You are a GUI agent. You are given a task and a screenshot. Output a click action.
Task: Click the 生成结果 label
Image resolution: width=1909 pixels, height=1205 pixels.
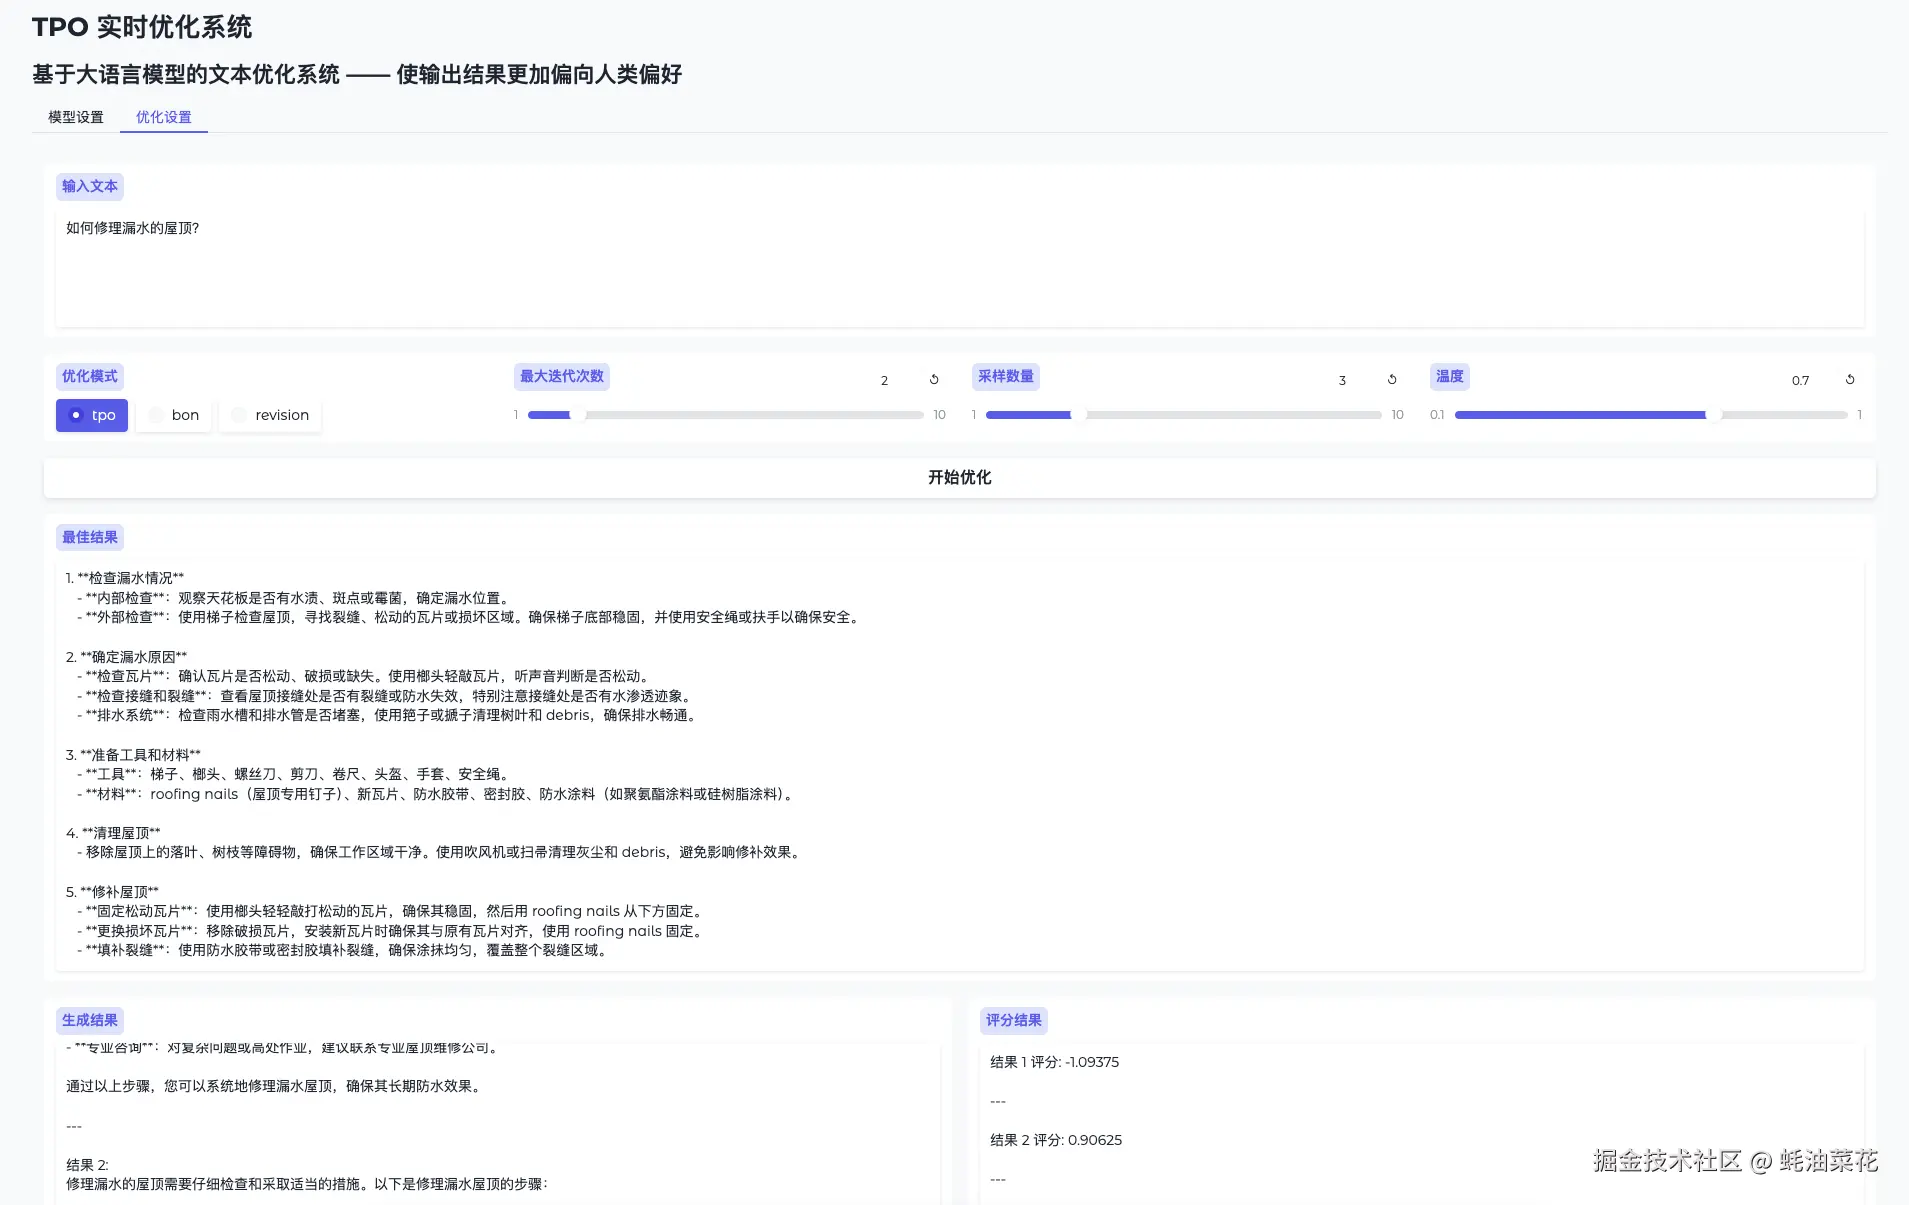(90, 1021)
